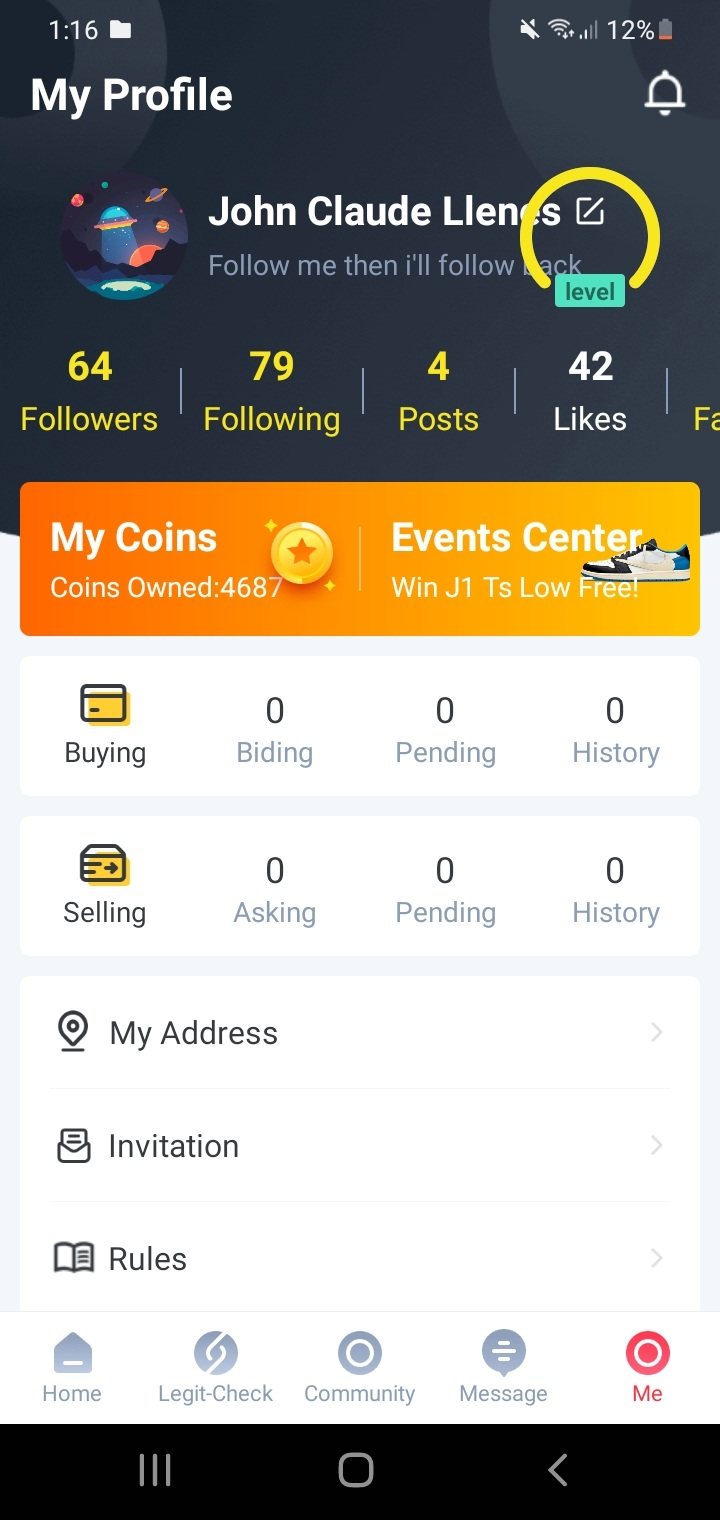
Task: Tap the notification bell icon
Action: pyautogui.click(x=664, y=94)
